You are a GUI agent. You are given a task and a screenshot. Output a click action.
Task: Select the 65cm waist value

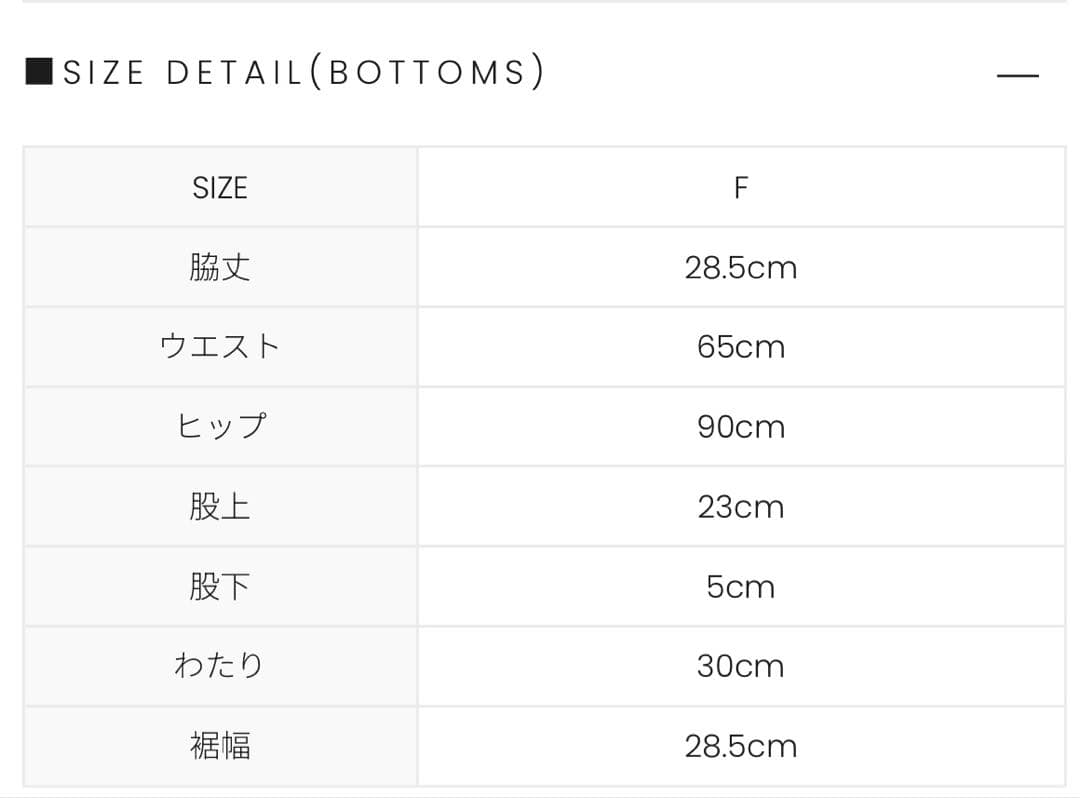point(741,347)
